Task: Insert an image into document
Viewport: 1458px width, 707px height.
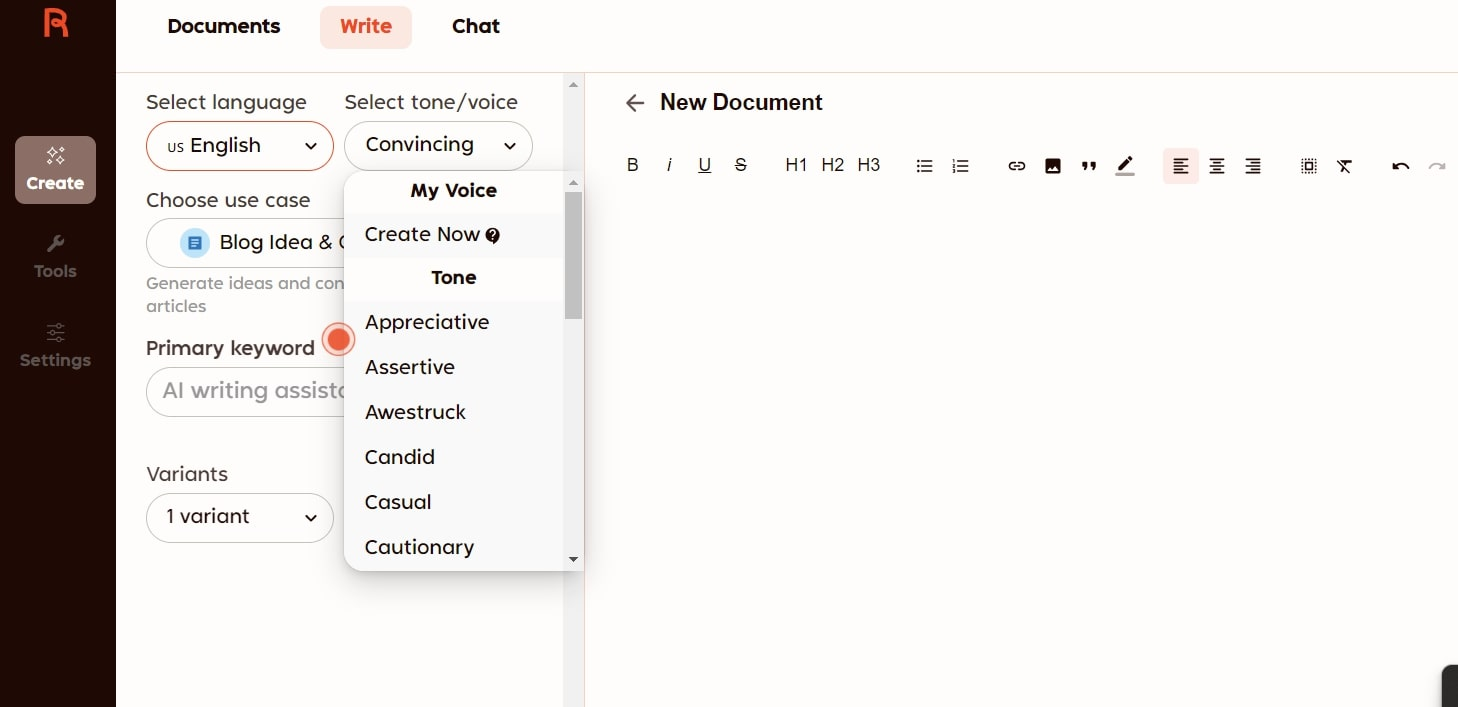Action: pyautogui.click(x=1052, y=166)
